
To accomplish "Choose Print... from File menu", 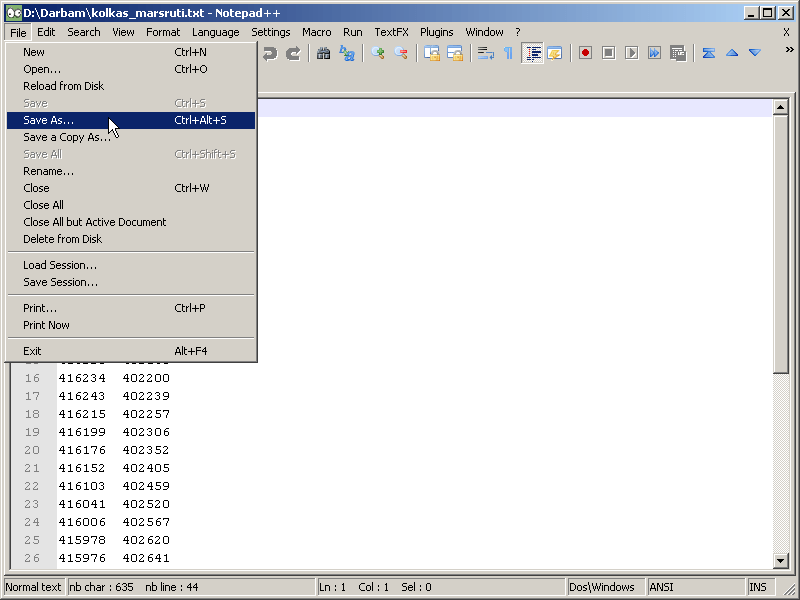I will tap(131, 308).
